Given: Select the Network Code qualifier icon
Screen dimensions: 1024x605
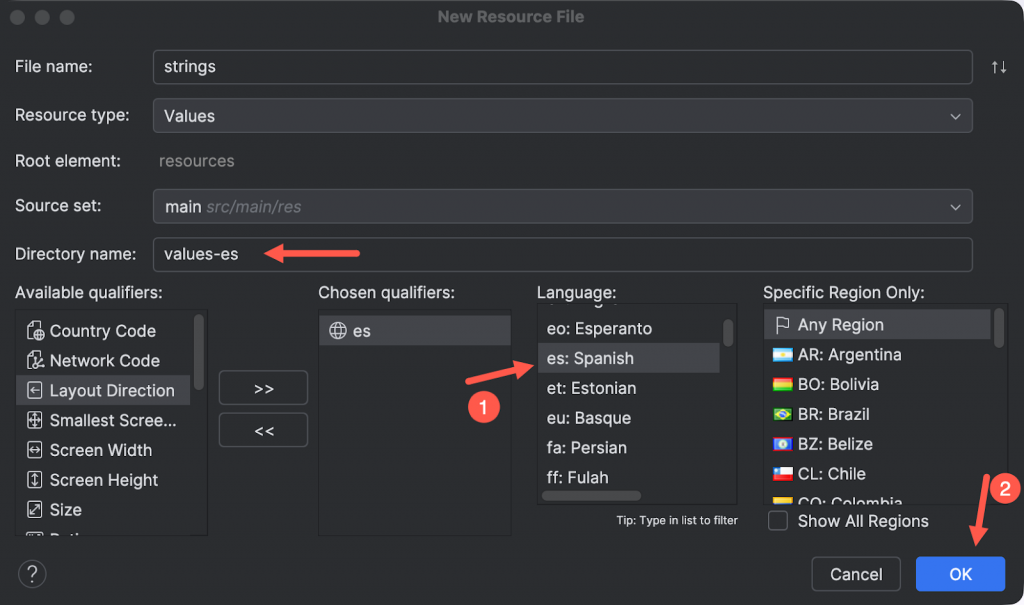Looking at the screenshot, I should (x=34, y=361).
